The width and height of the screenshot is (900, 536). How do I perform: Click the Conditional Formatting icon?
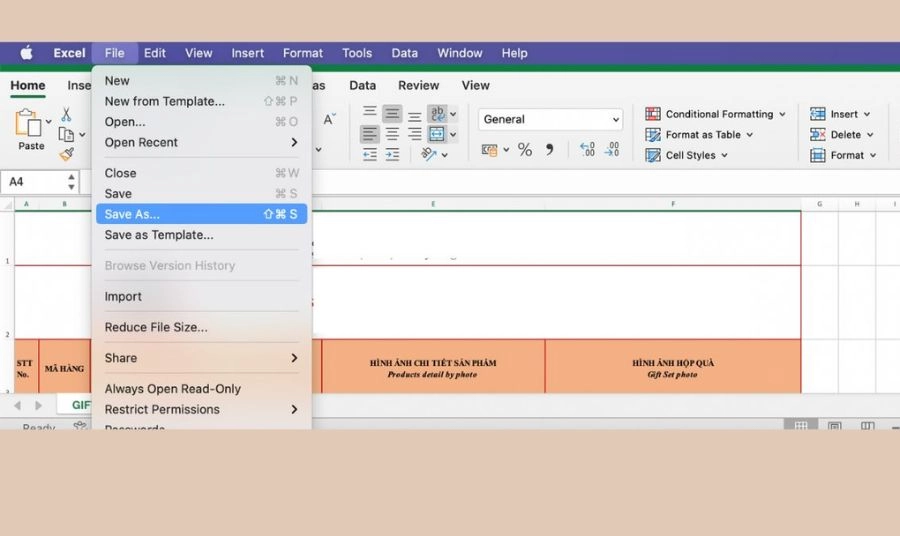coord(653,114)
